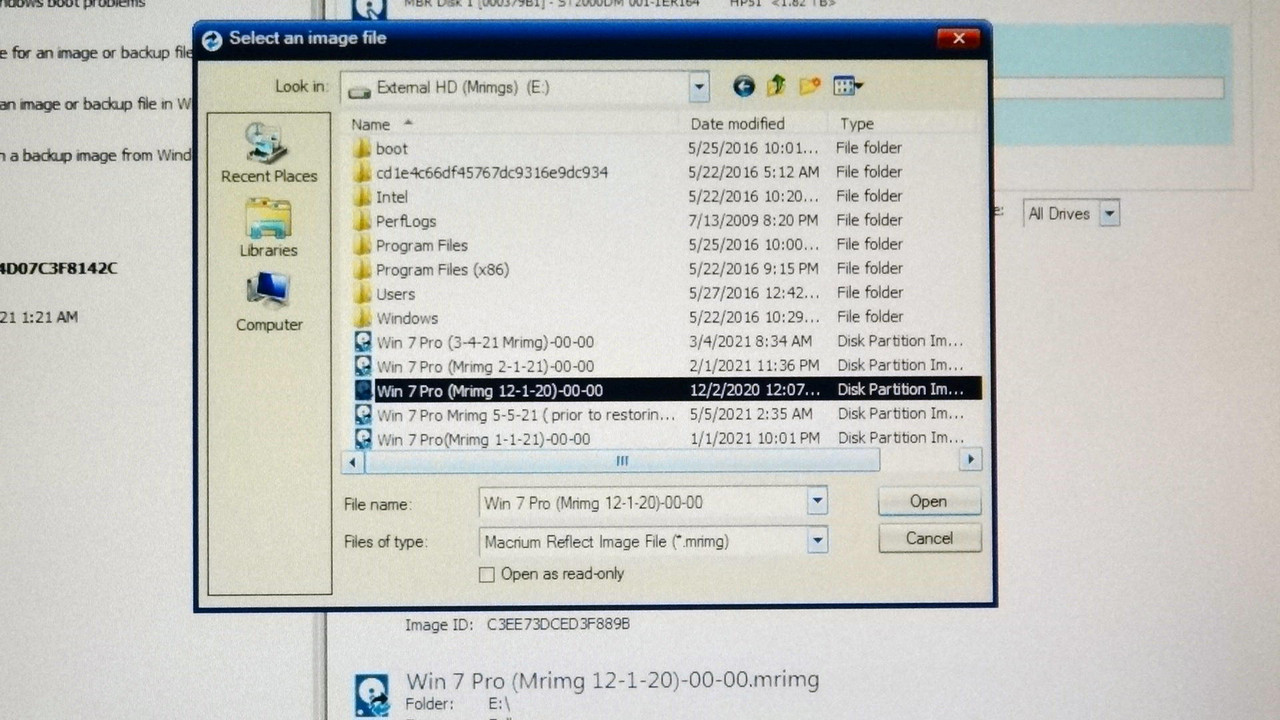This screenshot has width=1280, height=720.
Task: Select the Windows folder icon
Action: (363, 318)
